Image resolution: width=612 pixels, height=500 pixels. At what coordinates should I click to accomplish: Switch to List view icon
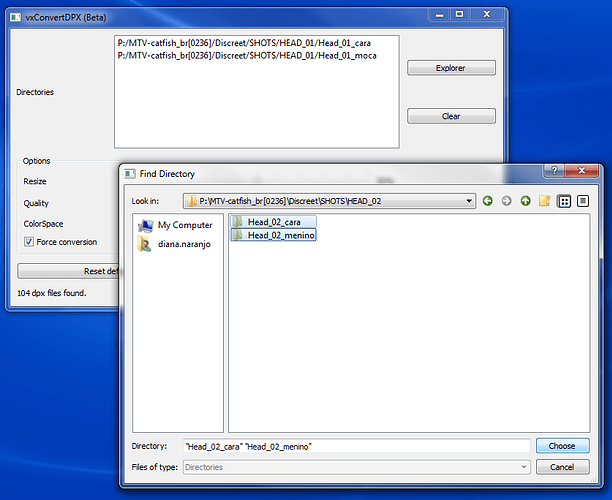click(564, 201)
